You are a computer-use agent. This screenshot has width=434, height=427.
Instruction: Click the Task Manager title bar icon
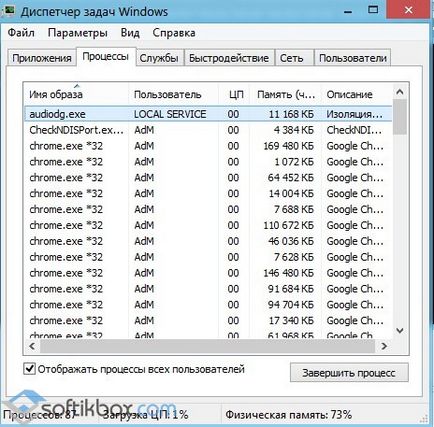tap(9, 10)
